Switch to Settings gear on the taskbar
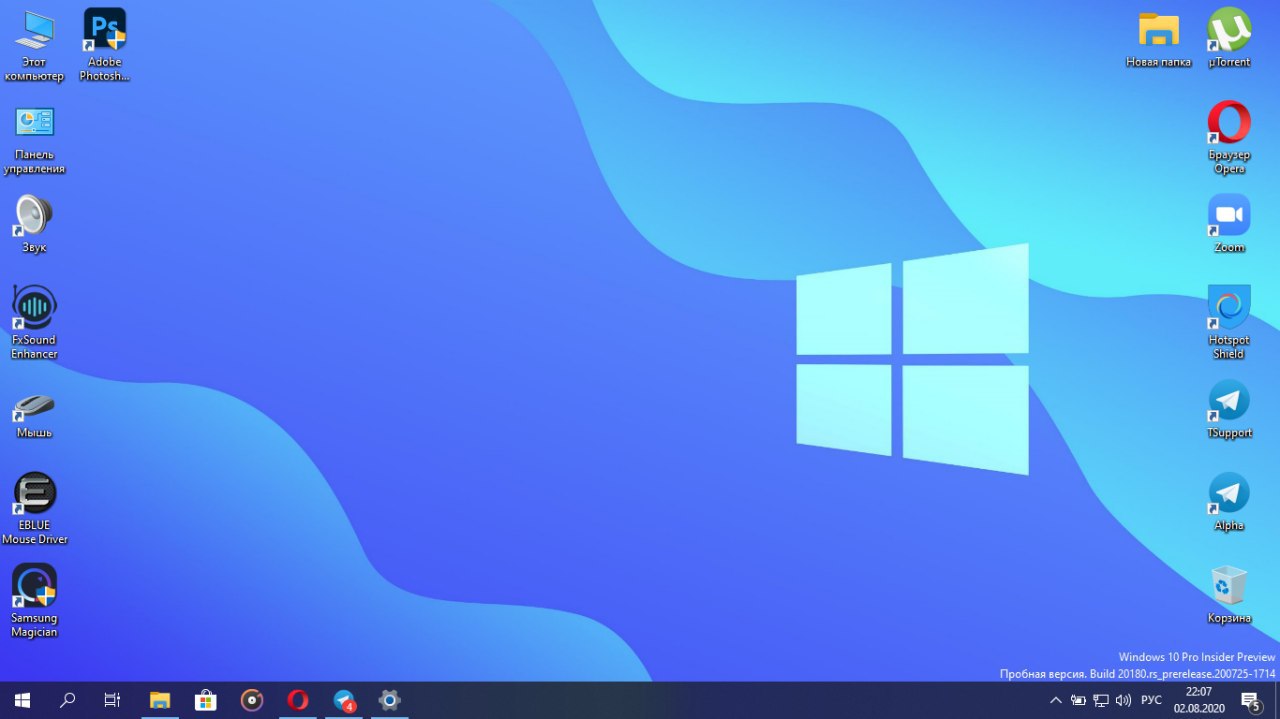This screenshot has width=1280, height=719. point(390,700)
